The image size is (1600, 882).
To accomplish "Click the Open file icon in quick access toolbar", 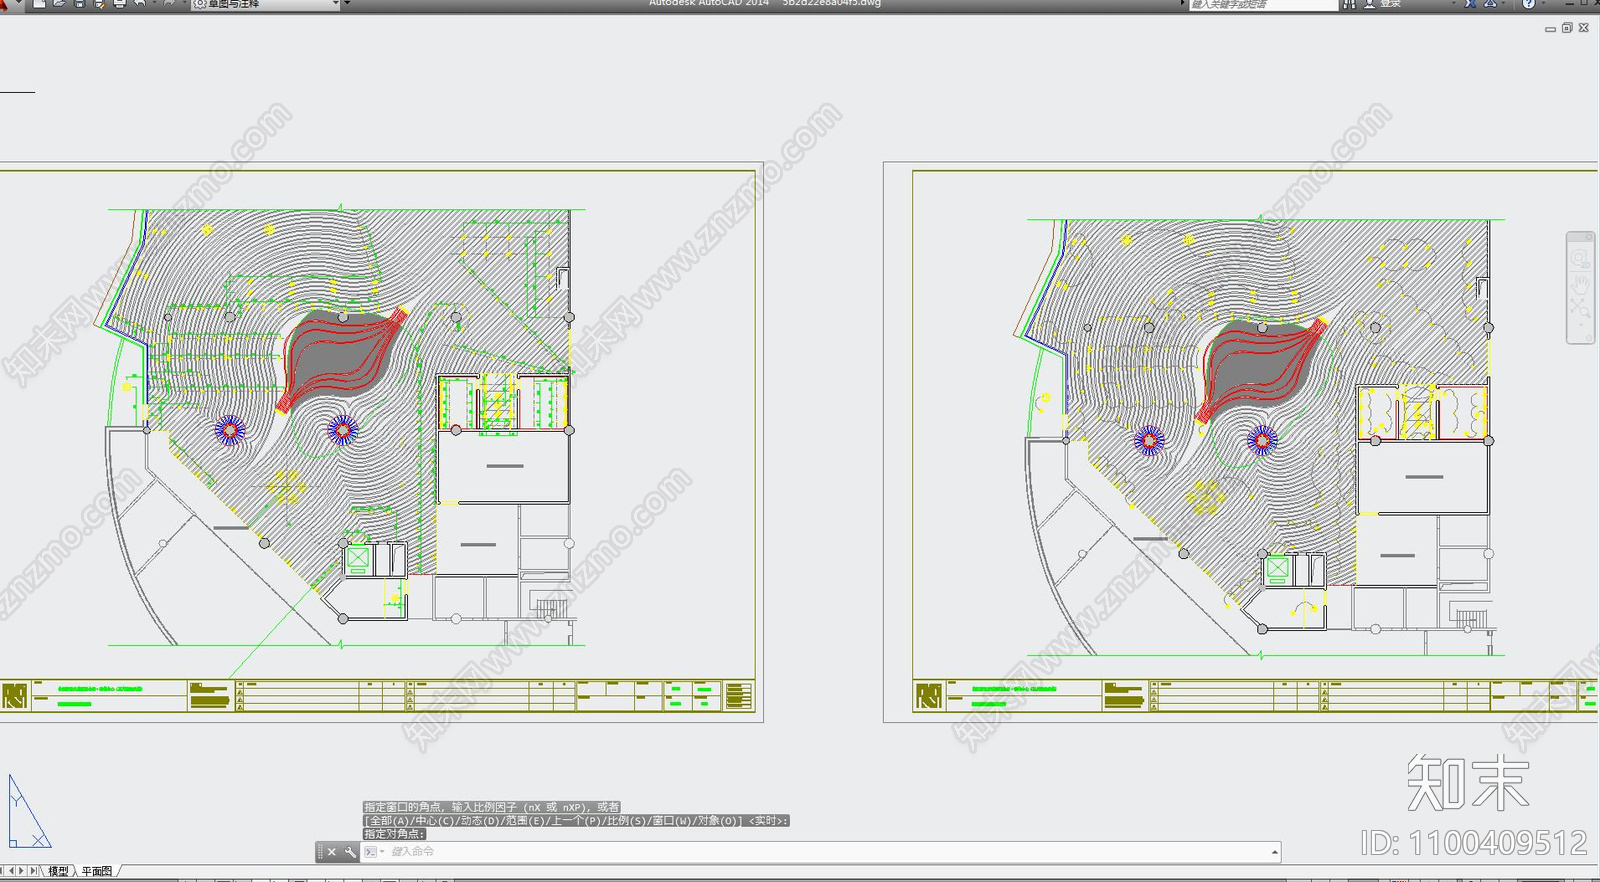I will pyautogui.click(x=59, y=4).
